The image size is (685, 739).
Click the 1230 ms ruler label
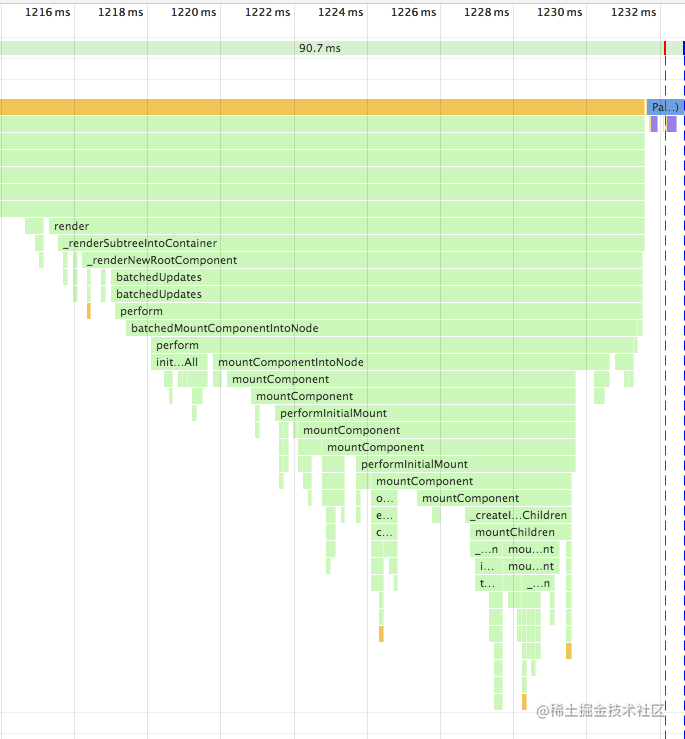(x=560, y=12)
